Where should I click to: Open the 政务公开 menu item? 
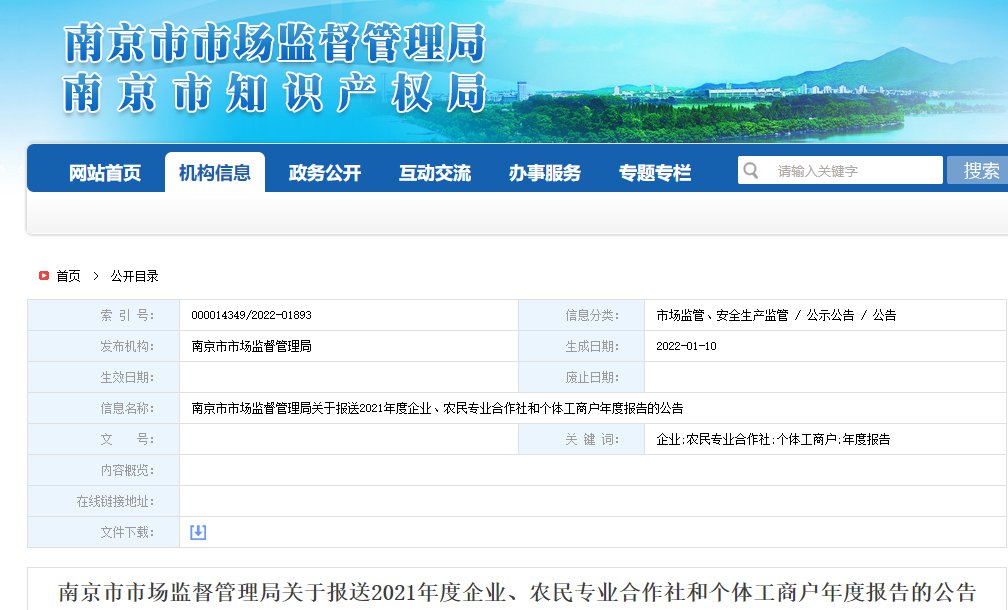coord(325,173)
